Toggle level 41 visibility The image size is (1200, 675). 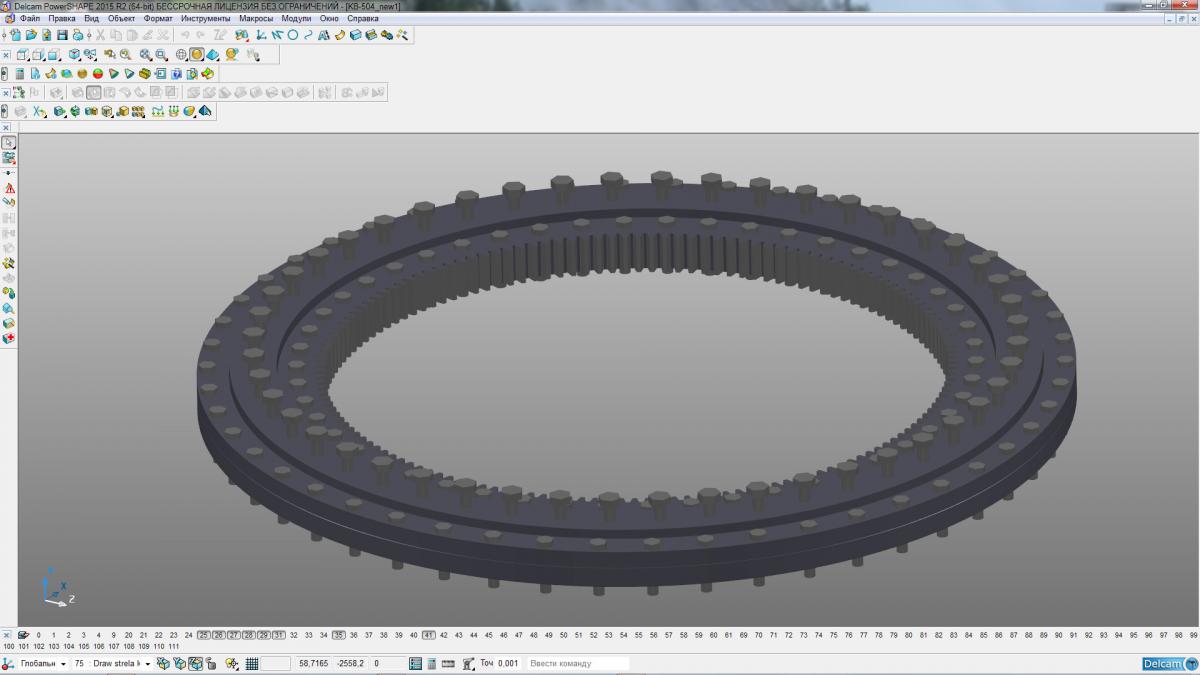[x=428, y=635]
